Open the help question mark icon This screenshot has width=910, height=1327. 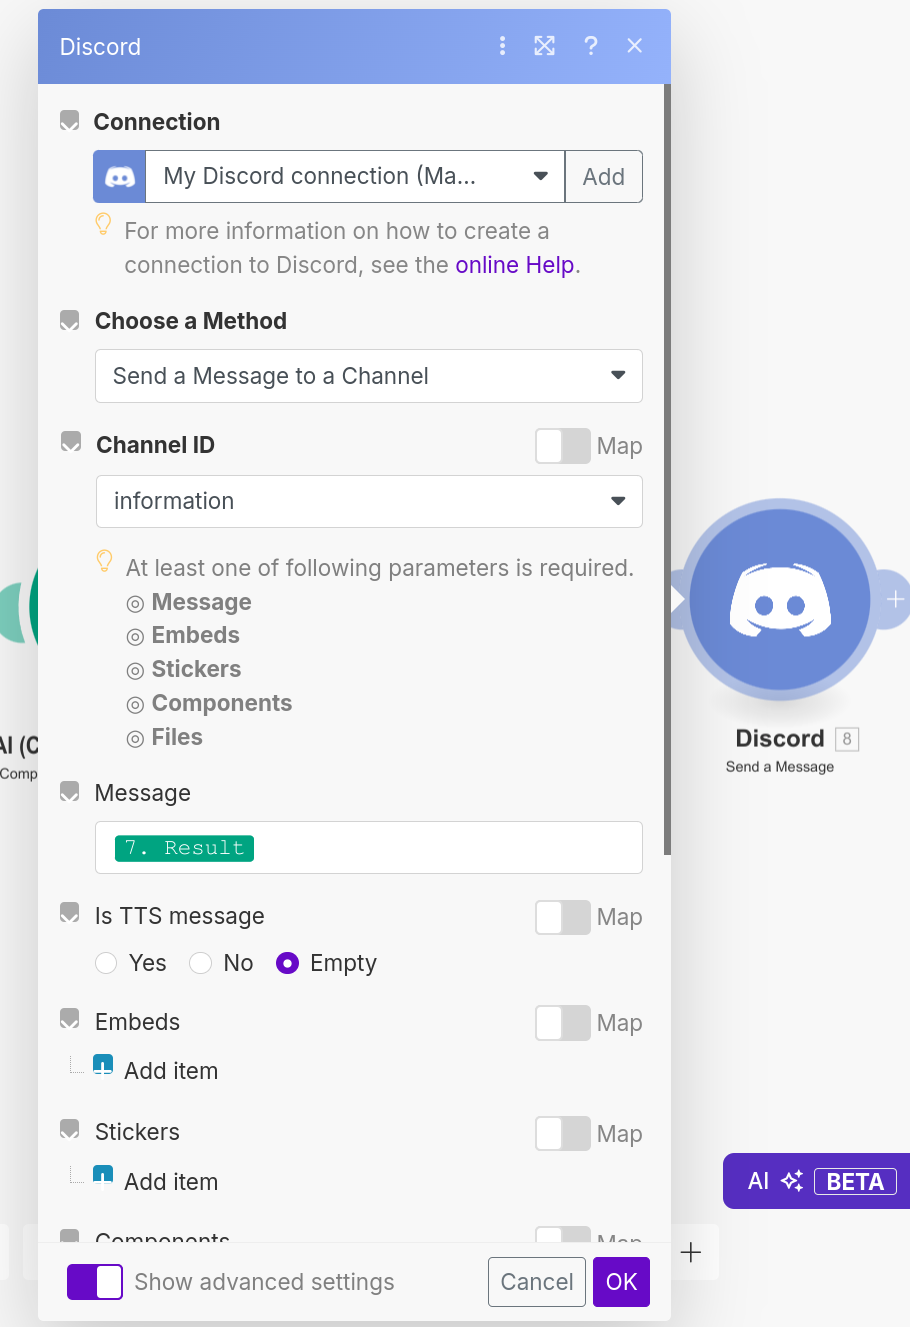[x=591, y=46]
